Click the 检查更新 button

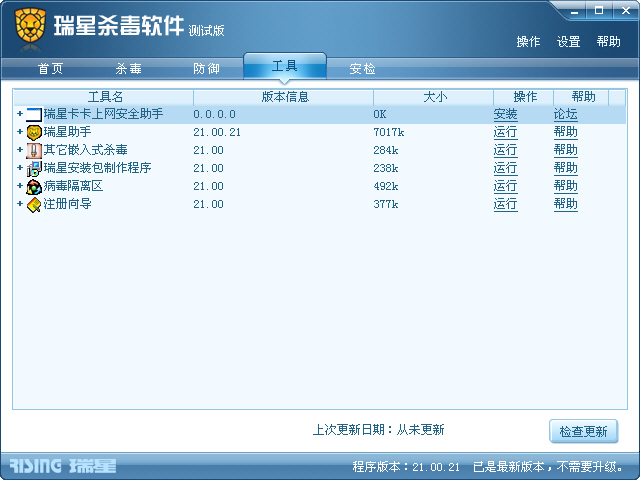pyautogui.click(x=584, y=431)
